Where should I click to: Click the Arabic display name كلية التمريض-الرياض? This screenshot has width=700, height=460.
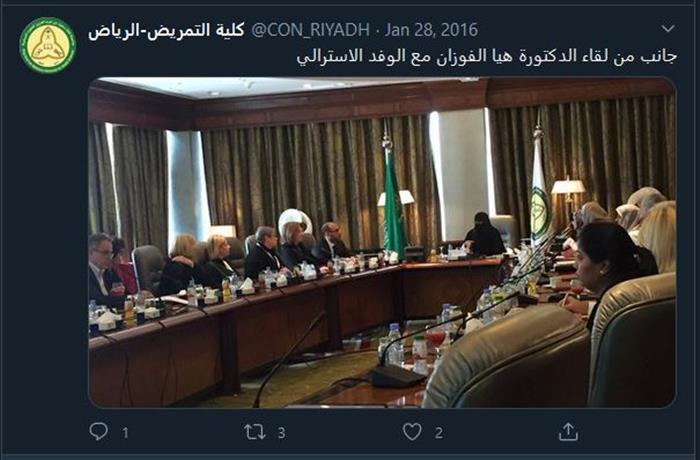166,30
